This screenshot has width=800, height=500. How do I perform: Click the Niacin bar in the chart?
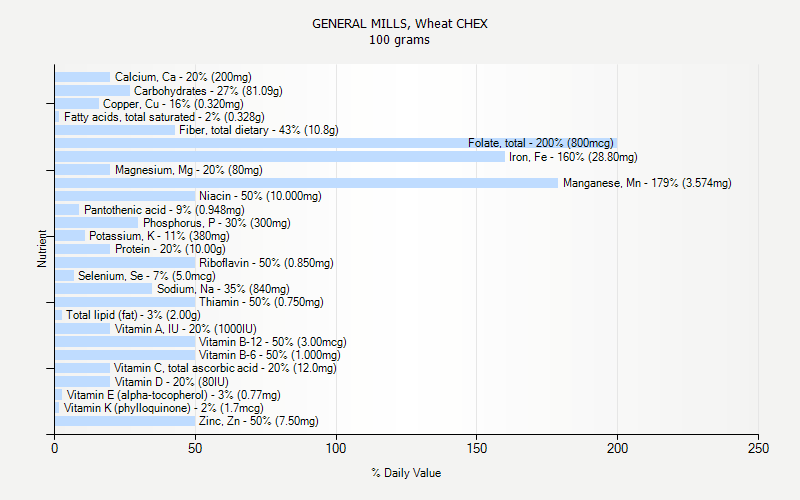[x=125, y=196]
